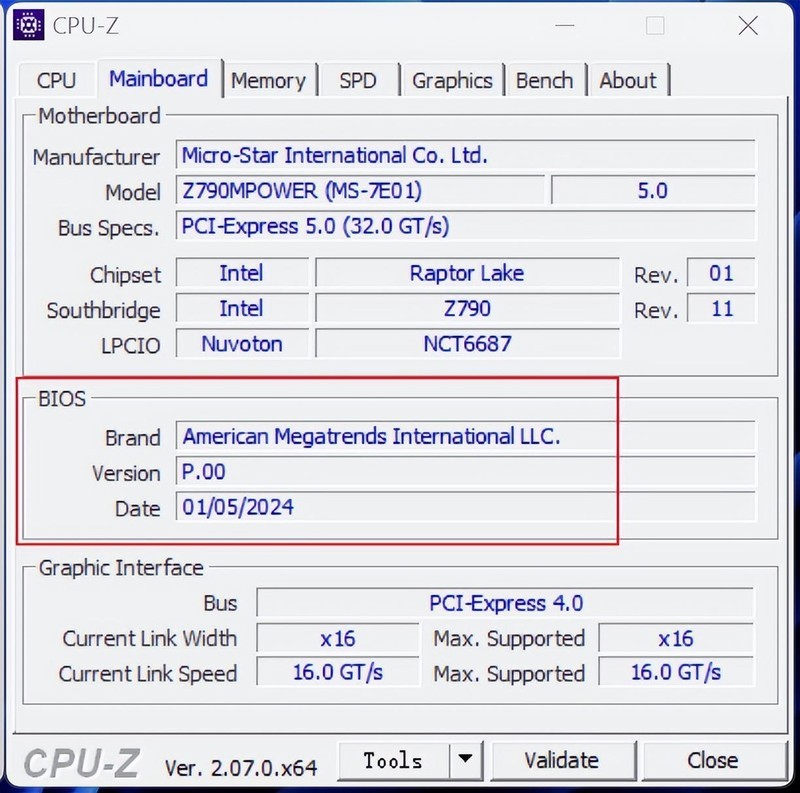Click BIOS Brand American Megatrends field
This screenshot has width=800, height=793.
point(465,435)
